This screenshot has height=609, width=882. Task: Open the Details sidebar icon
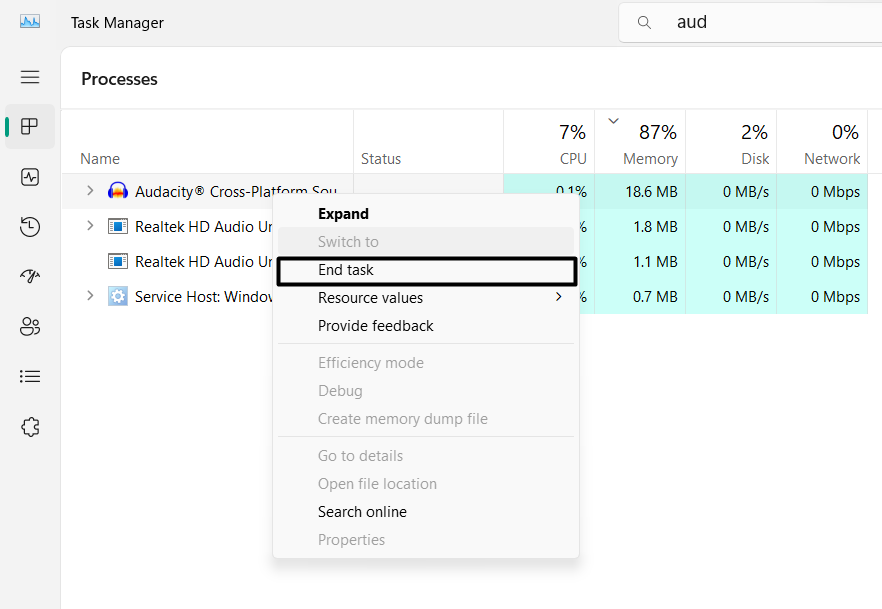pos(30,376)
